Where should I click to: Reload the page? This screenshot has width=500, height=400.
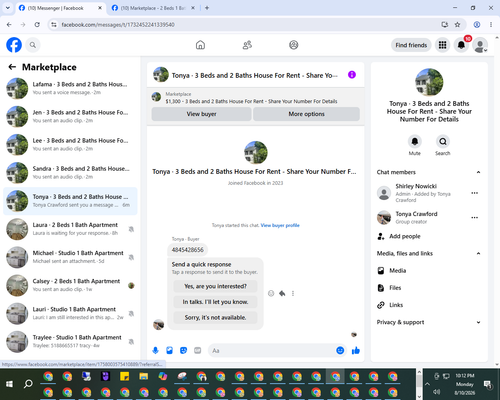[x=37, y=25]
